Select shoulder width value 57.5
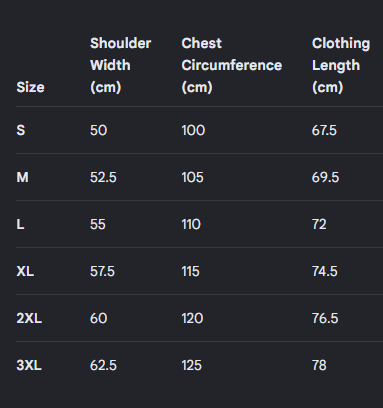This screenshot has width=383, height=408. (x=102, y=271)
